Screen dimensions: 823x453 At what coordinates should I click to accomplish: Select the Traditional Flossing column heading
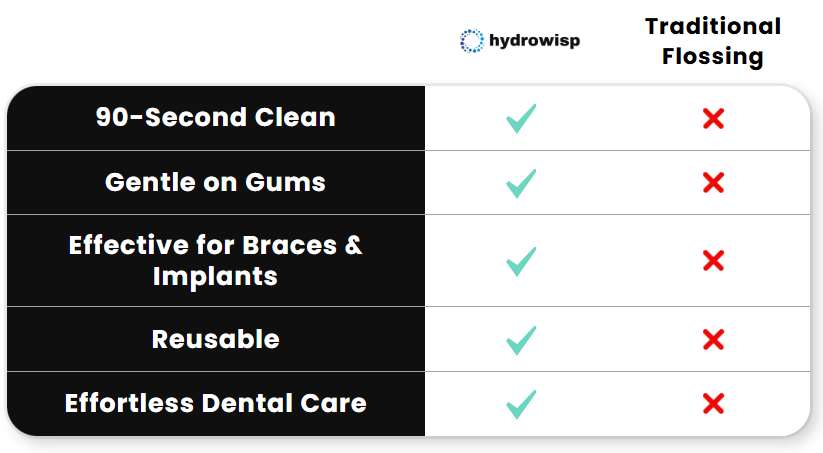coord(713,41)
